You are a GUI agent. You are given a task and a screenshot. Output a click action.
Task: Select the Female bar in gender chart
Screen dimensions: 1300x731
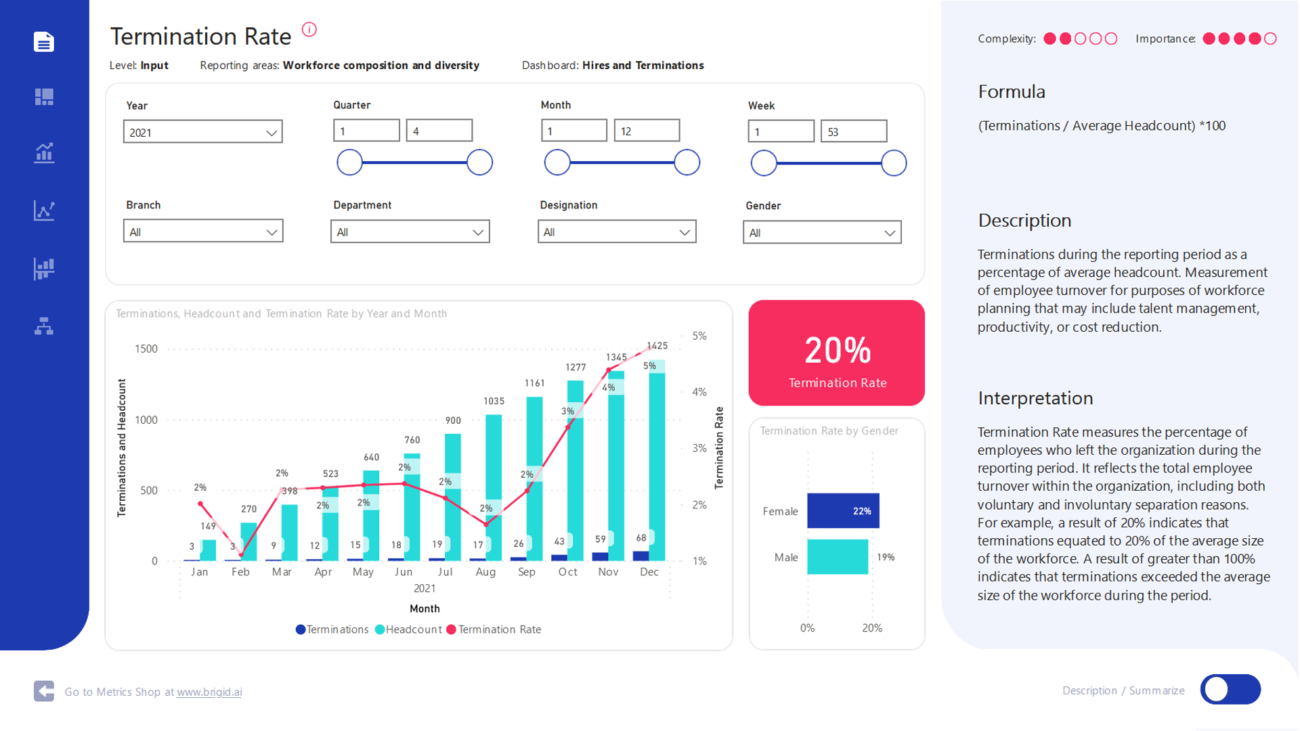pyautogui.click(x=843, y=511)
